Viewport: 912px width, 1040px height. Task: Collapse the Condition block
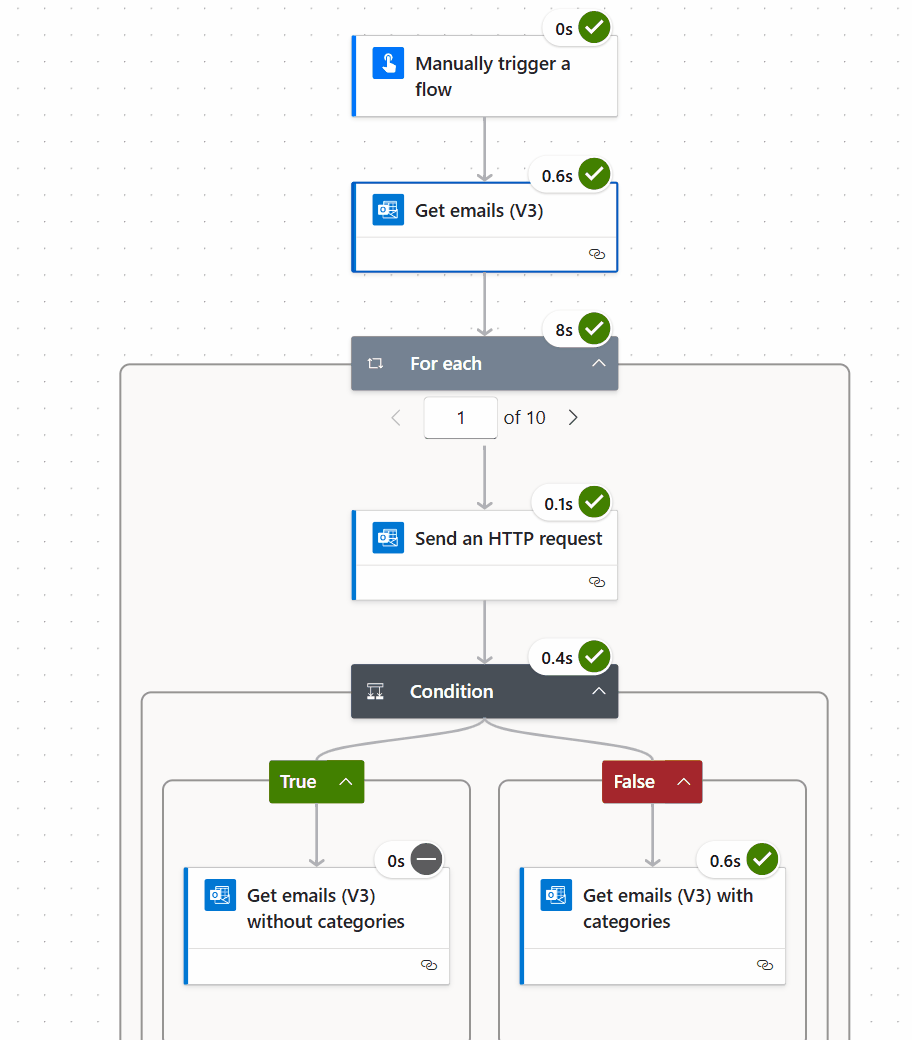pyautogui.click(x=598, y=691)
